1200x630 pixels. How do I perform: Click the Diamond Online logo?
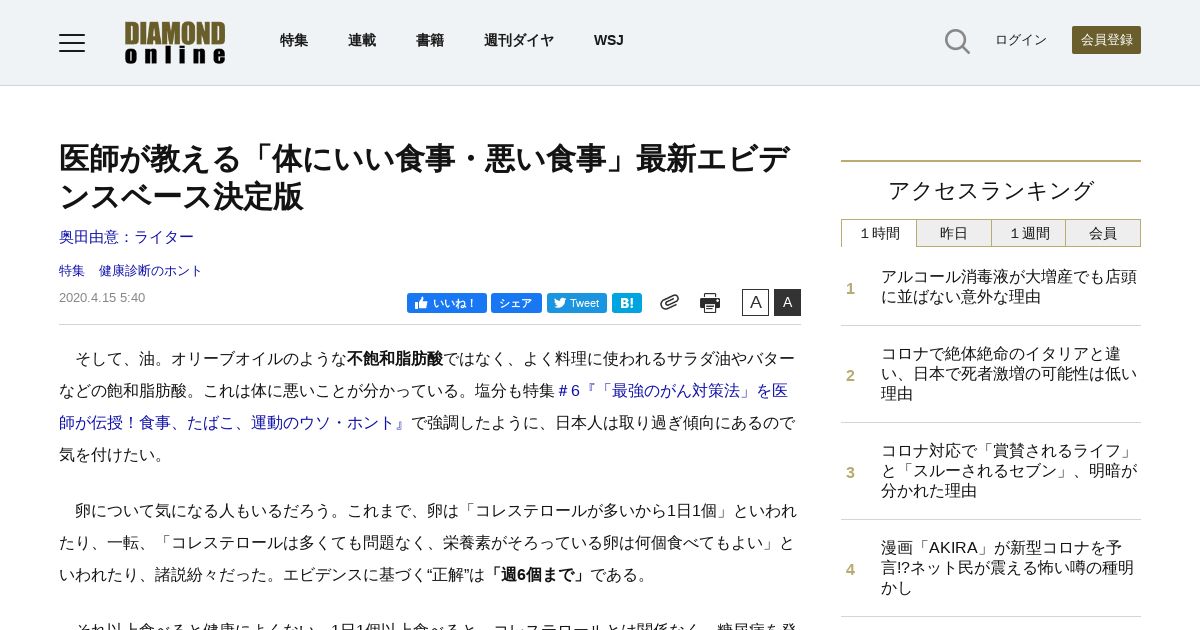point(175,42)
